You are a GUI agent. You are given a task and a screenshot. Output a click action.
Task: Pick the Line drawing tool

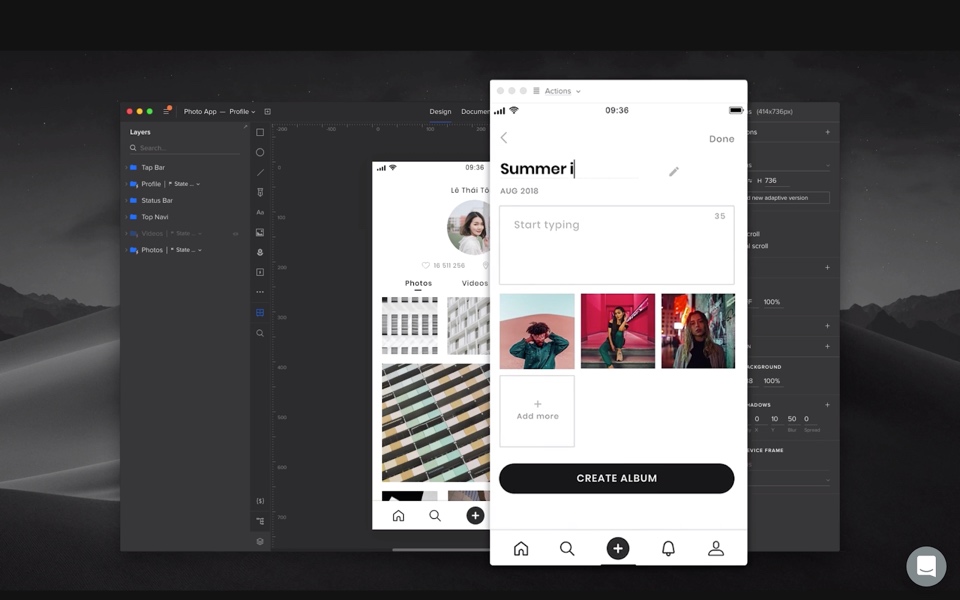click(260, 172)
